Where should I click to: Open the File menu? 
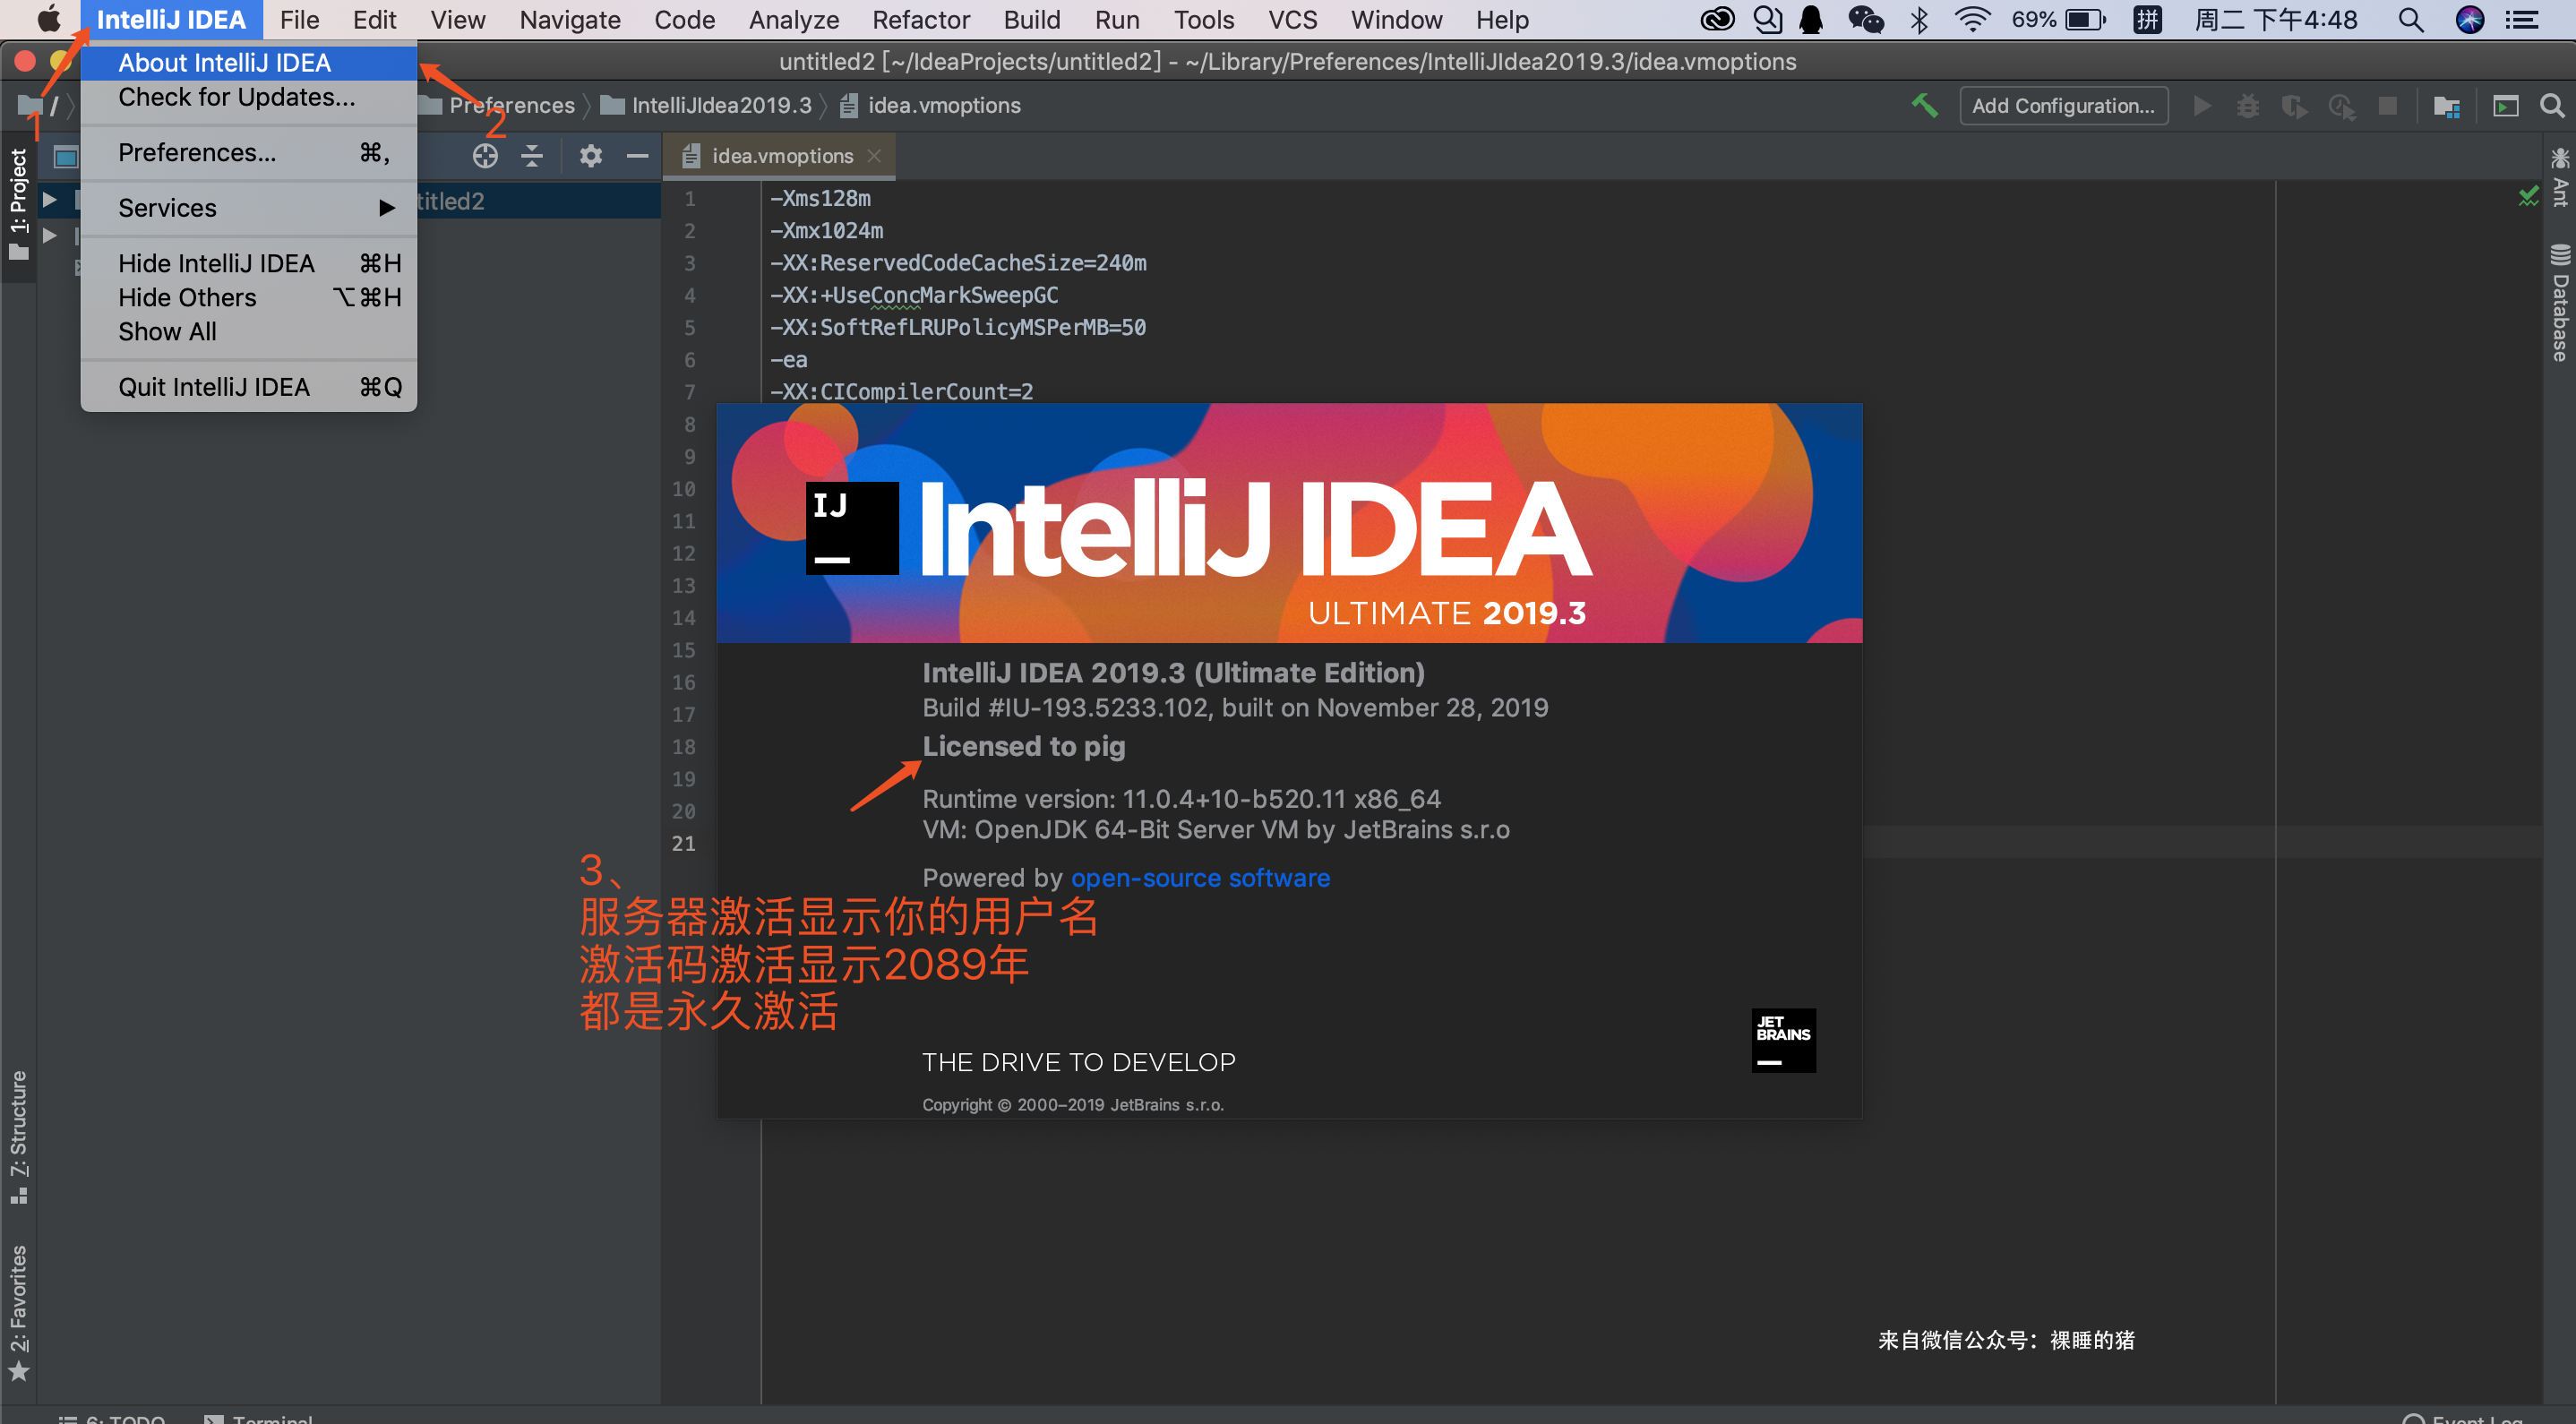(x=299, y=20)
